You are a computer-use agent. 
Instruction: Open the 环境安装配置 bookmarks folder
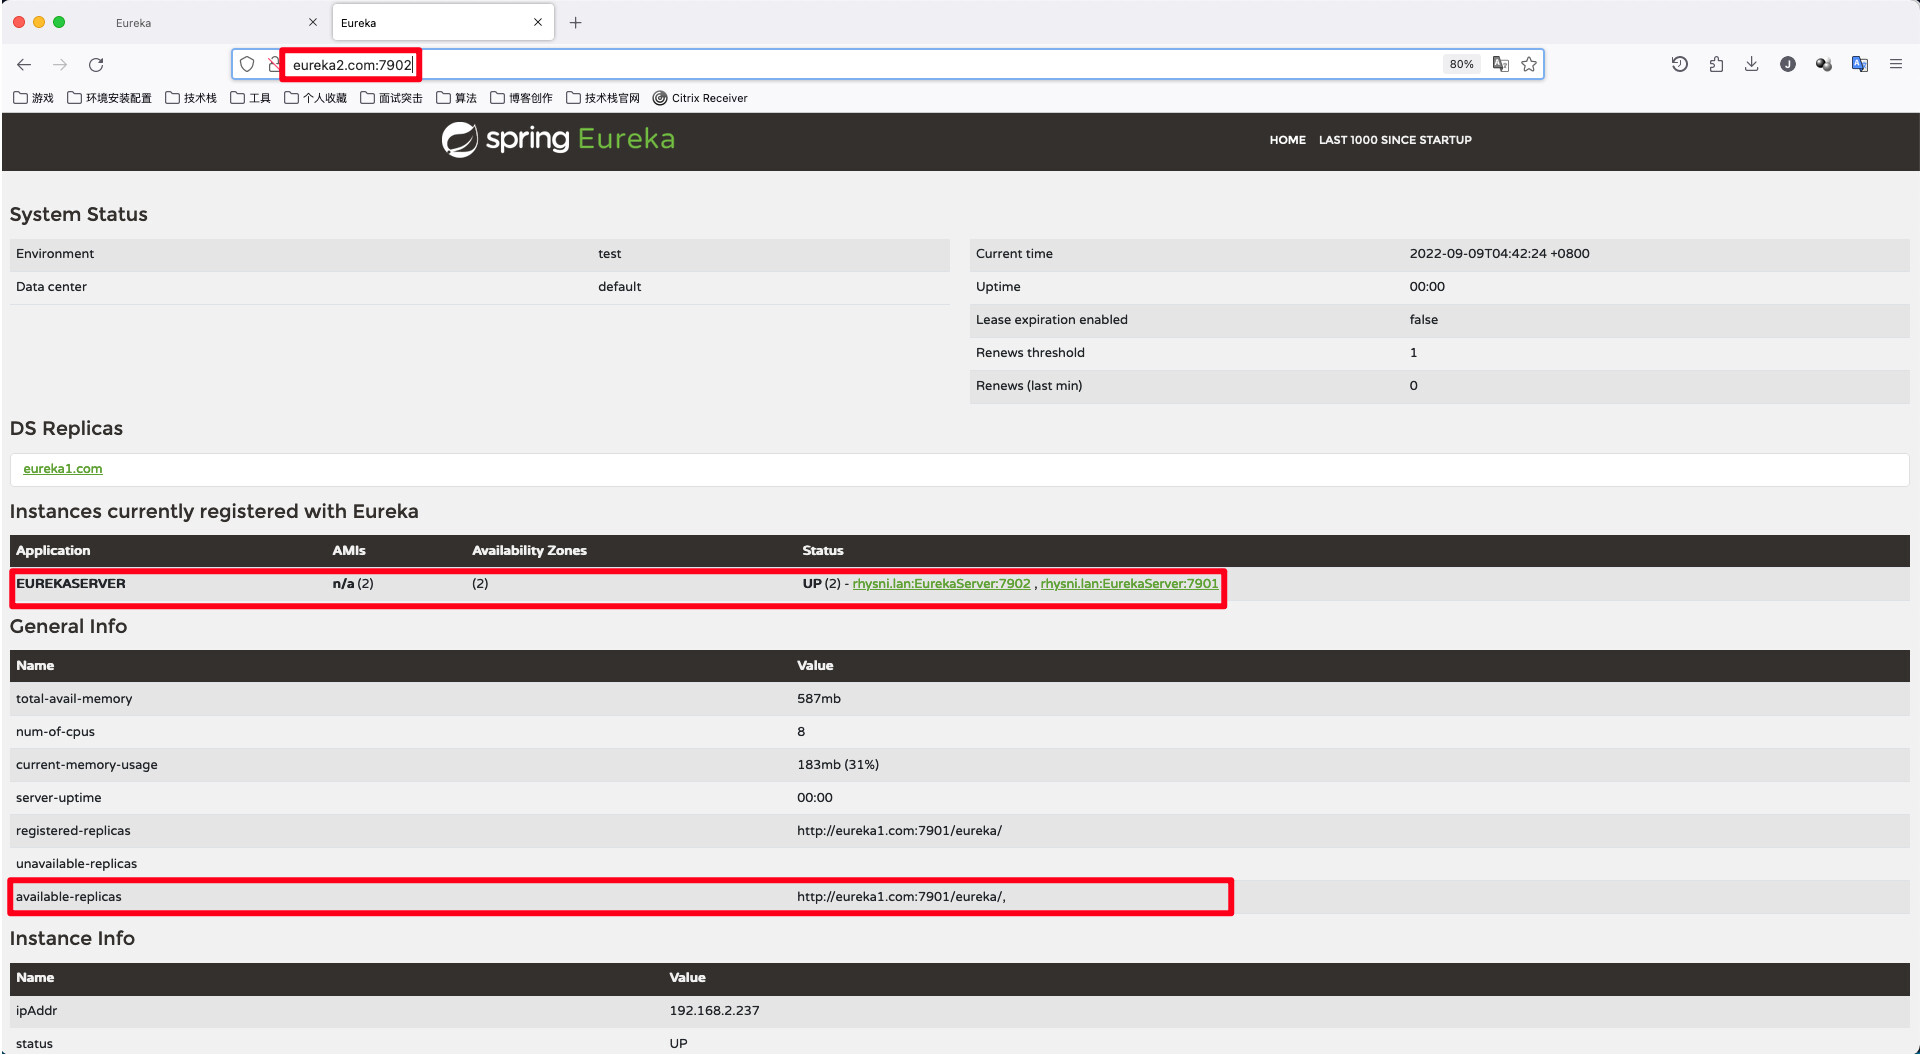109,98
